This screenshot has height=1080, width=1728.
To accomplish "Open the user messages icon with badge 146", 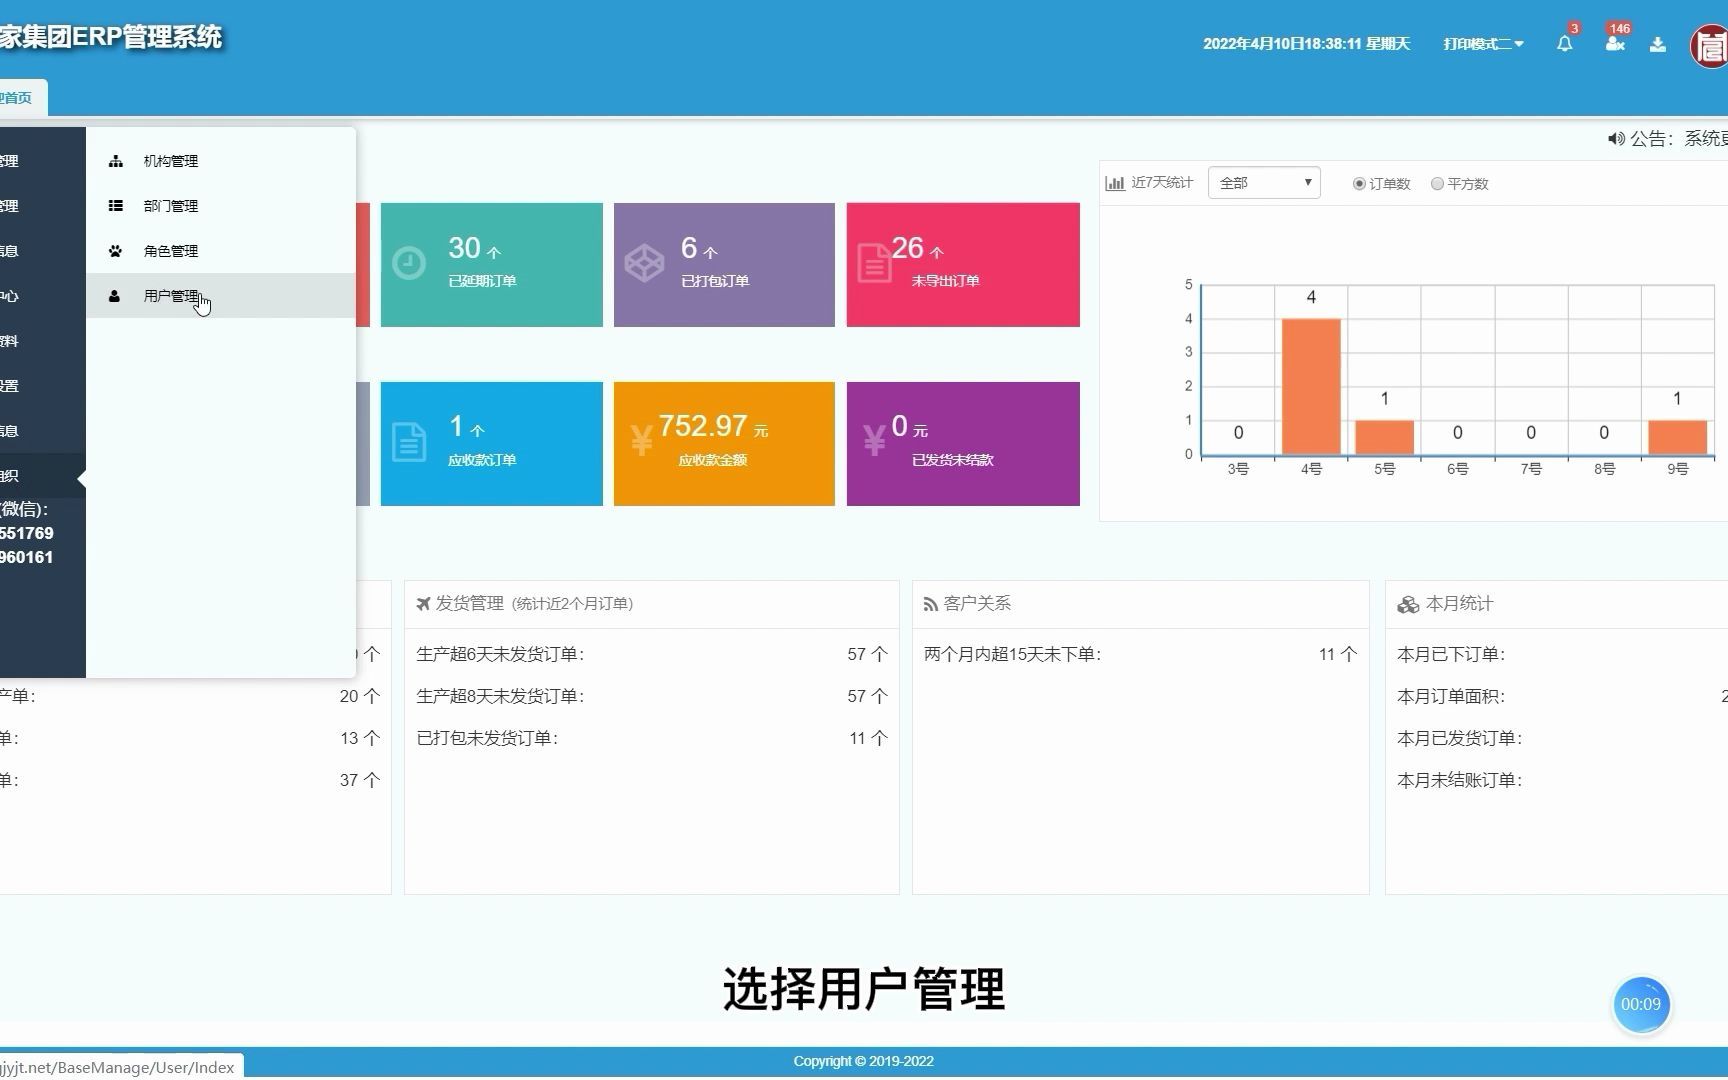I will (1614, 43).
